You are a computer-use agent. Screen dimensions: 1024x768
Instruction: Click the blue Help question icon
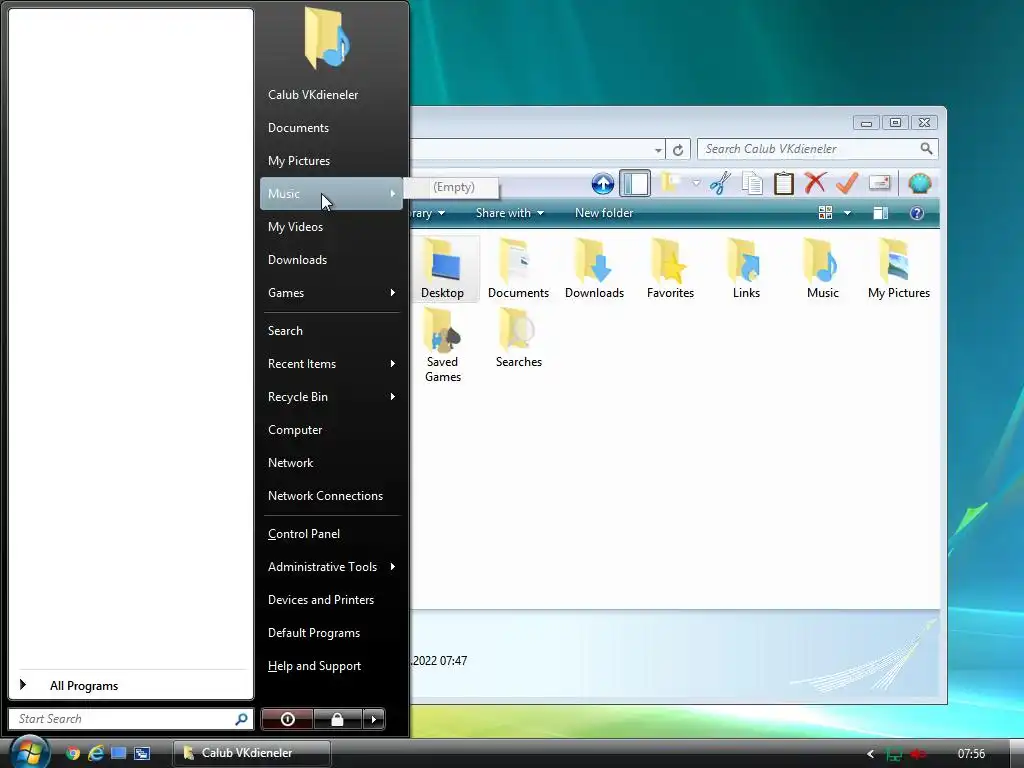click(917, 213)
